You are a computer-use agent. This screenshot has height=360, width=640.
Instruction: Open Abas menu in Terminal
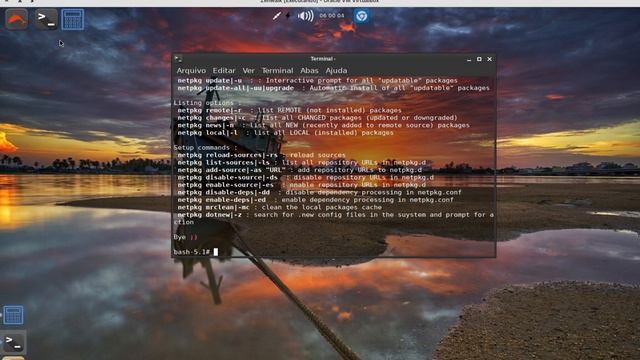[309, 71]
